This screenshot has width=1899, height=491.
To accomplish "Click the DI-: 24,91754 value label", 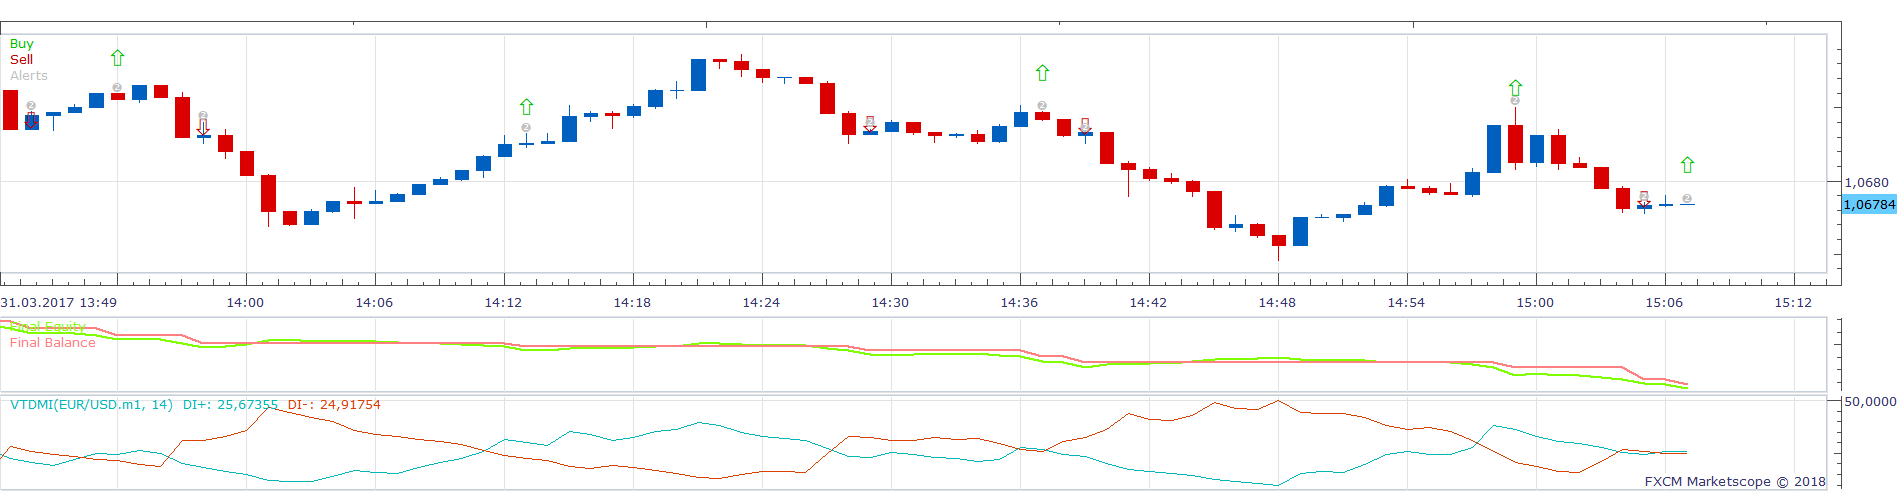I will tap(334, 405).
